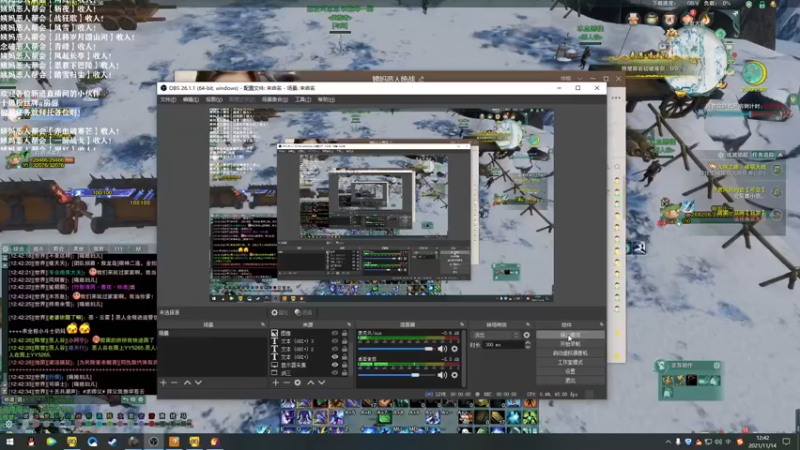Move the source down in the Sources list
This screenshot has height=450, width=800.
[x=321, y=383]
